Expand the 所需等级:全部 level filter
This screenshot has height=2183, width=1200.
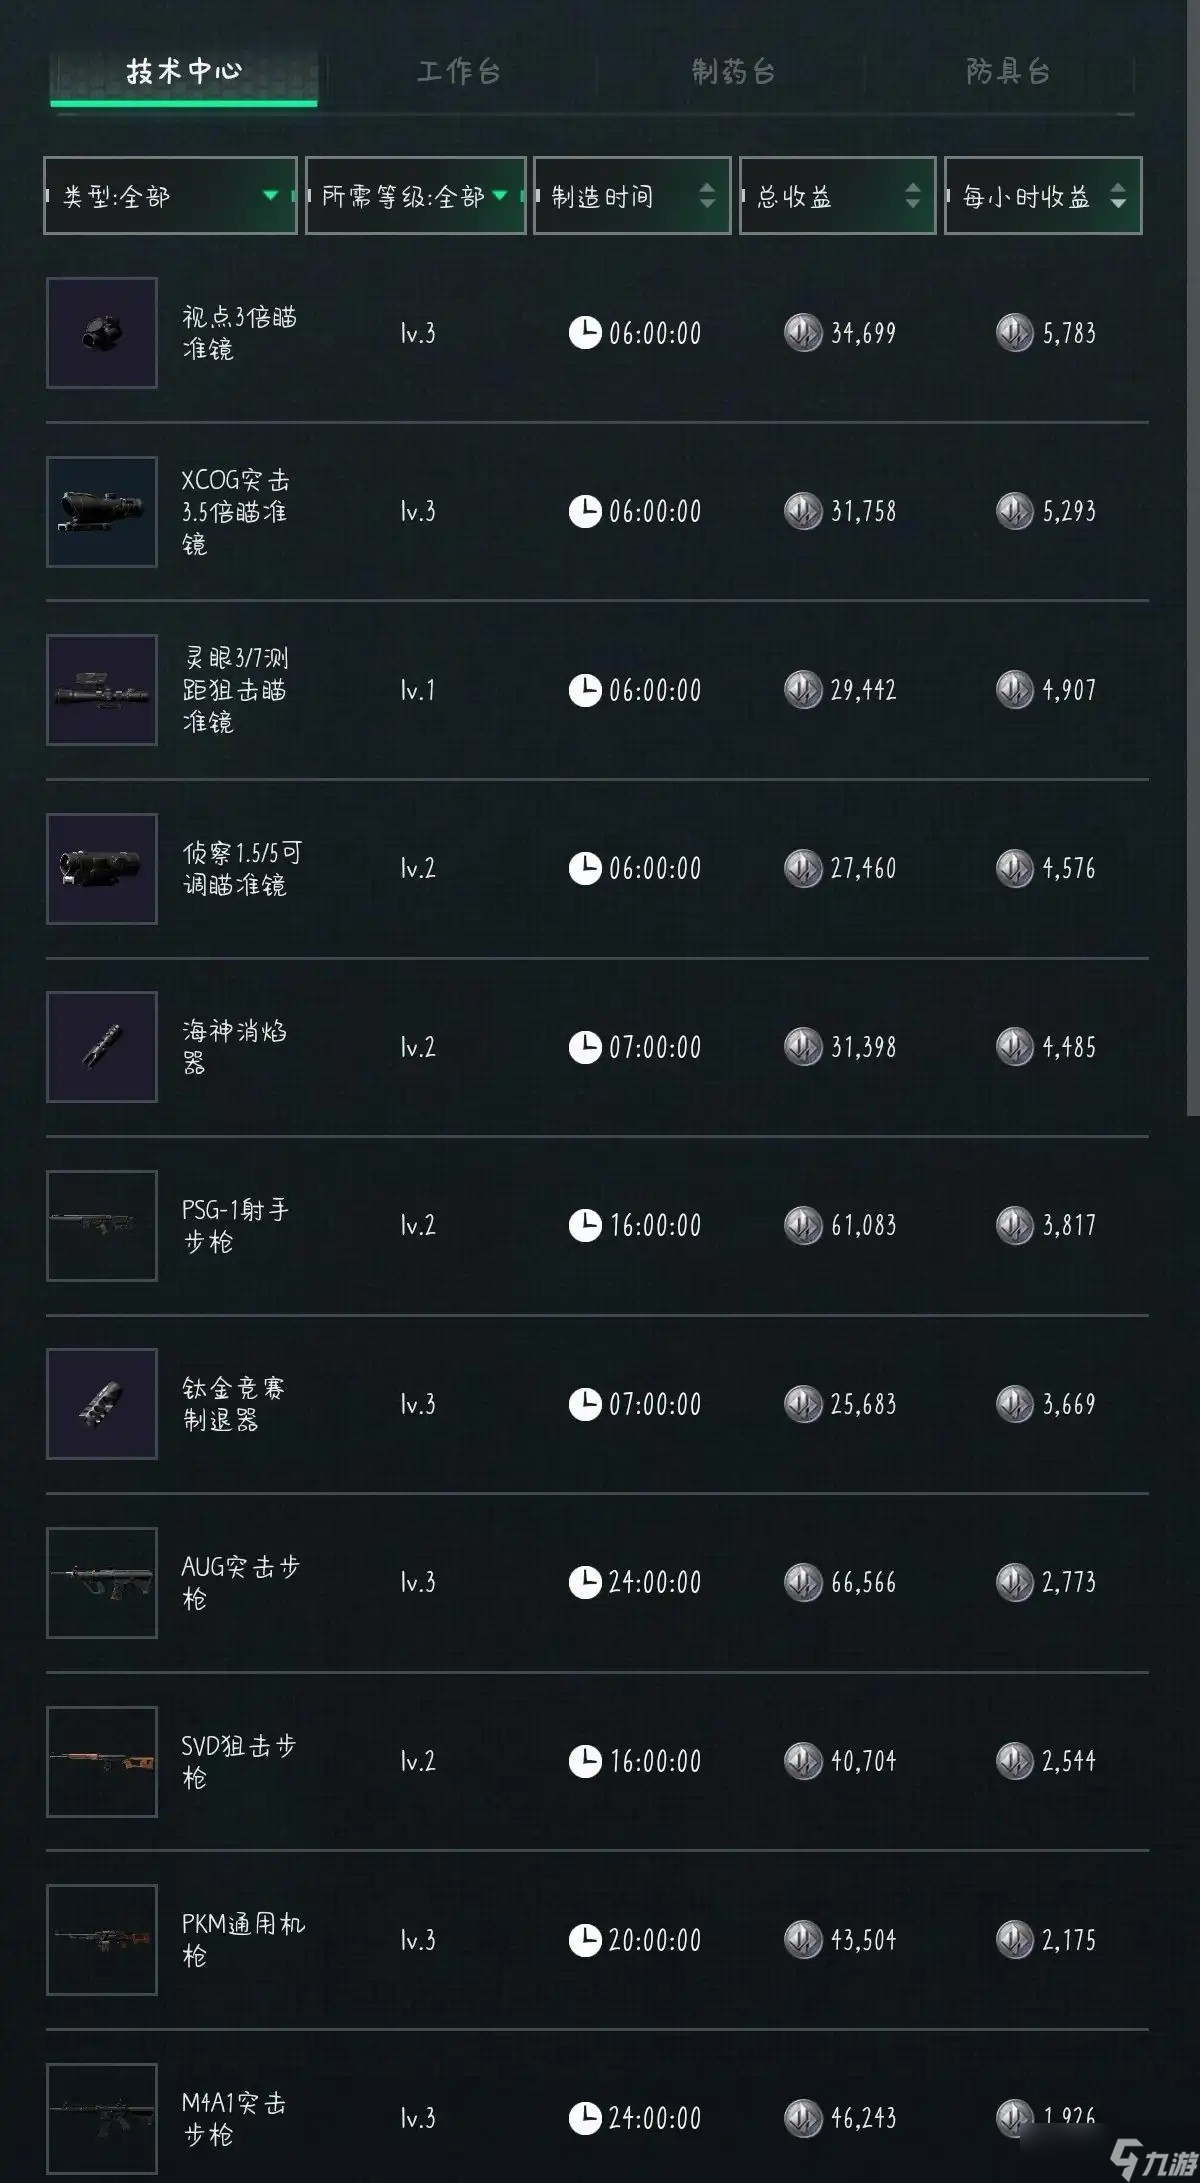(x=416, y=196)
